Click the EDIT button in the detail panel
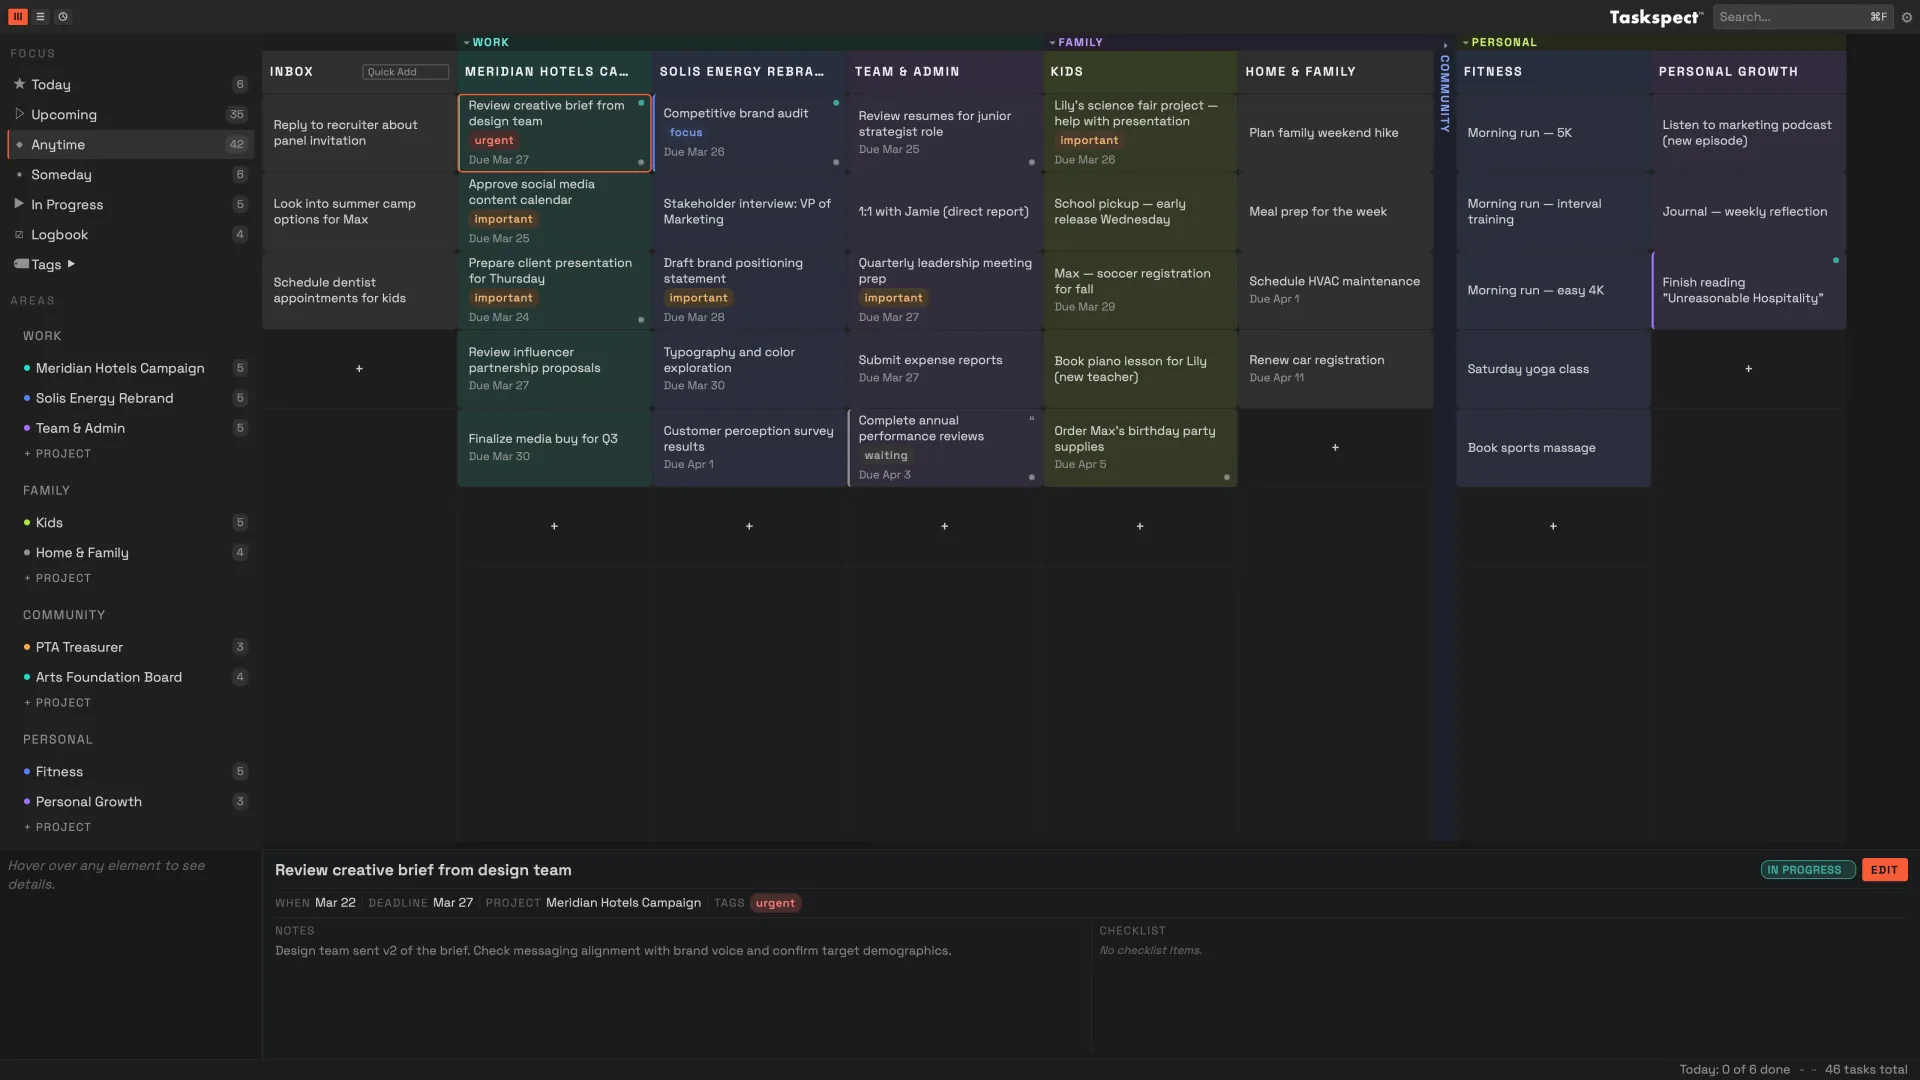Image resolution: width=1920 pixels, height=1080 pixels. pos(1884,870)
